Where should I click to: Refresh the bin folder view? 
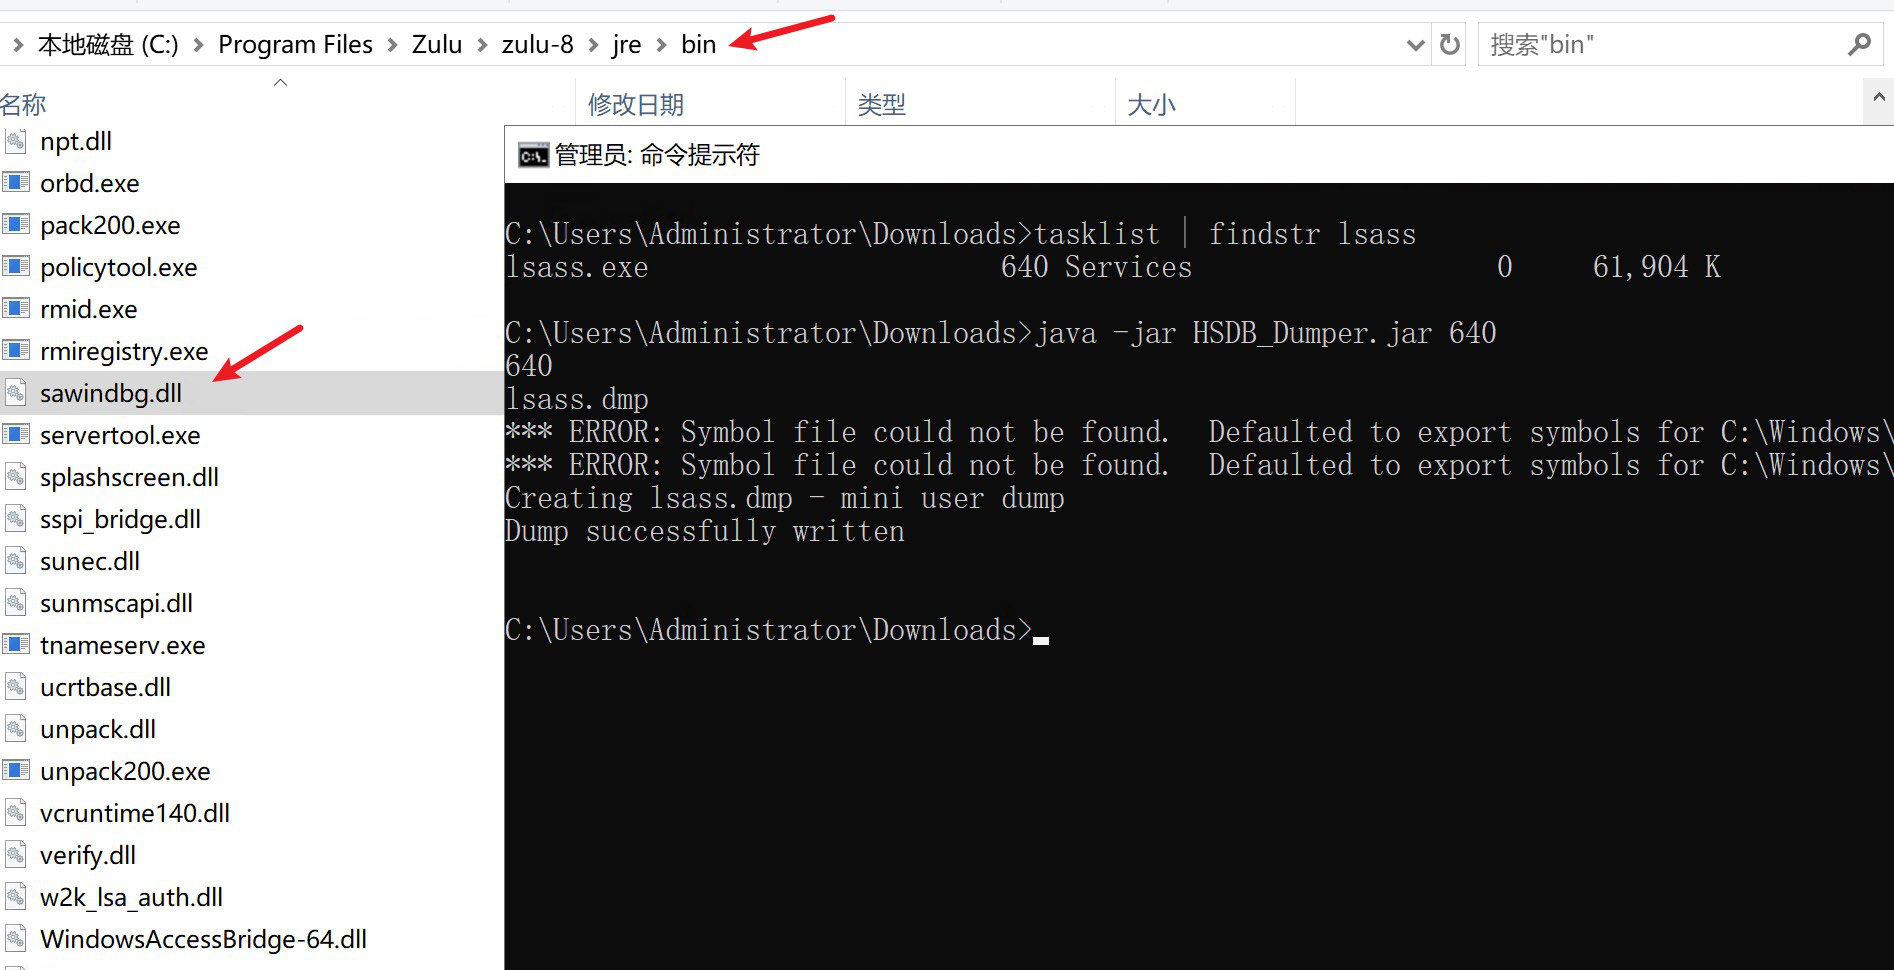[x=1450, y=45]
